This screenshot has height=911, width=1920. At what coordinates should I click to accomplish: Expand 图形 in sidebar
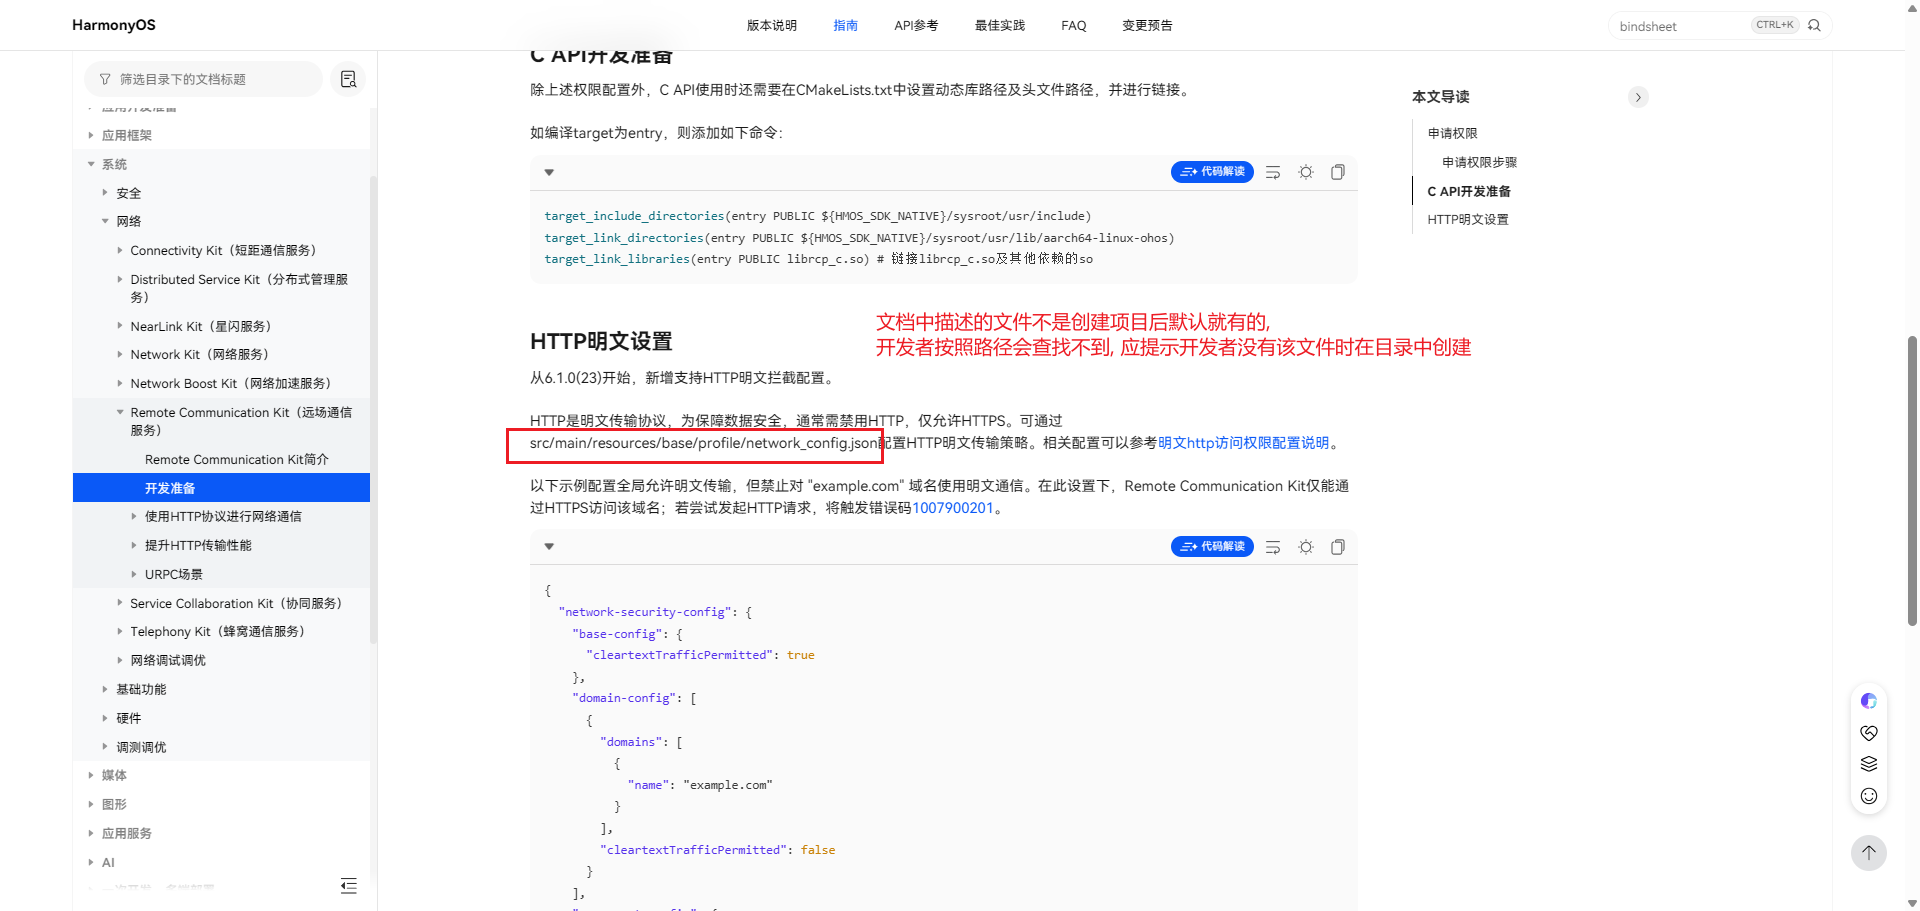click(x=91, y=804)
